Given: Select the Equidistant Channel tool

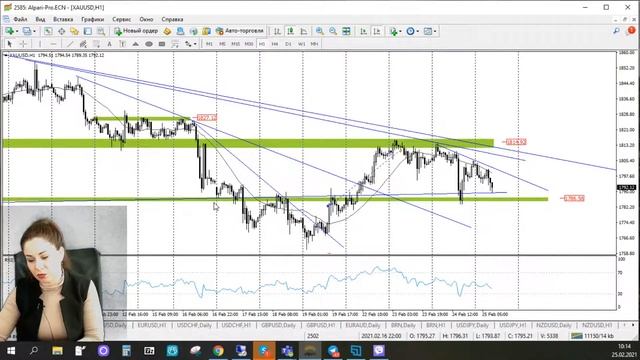Looking at the screenshot, I should pyautogui.click(x=83, y=44).
